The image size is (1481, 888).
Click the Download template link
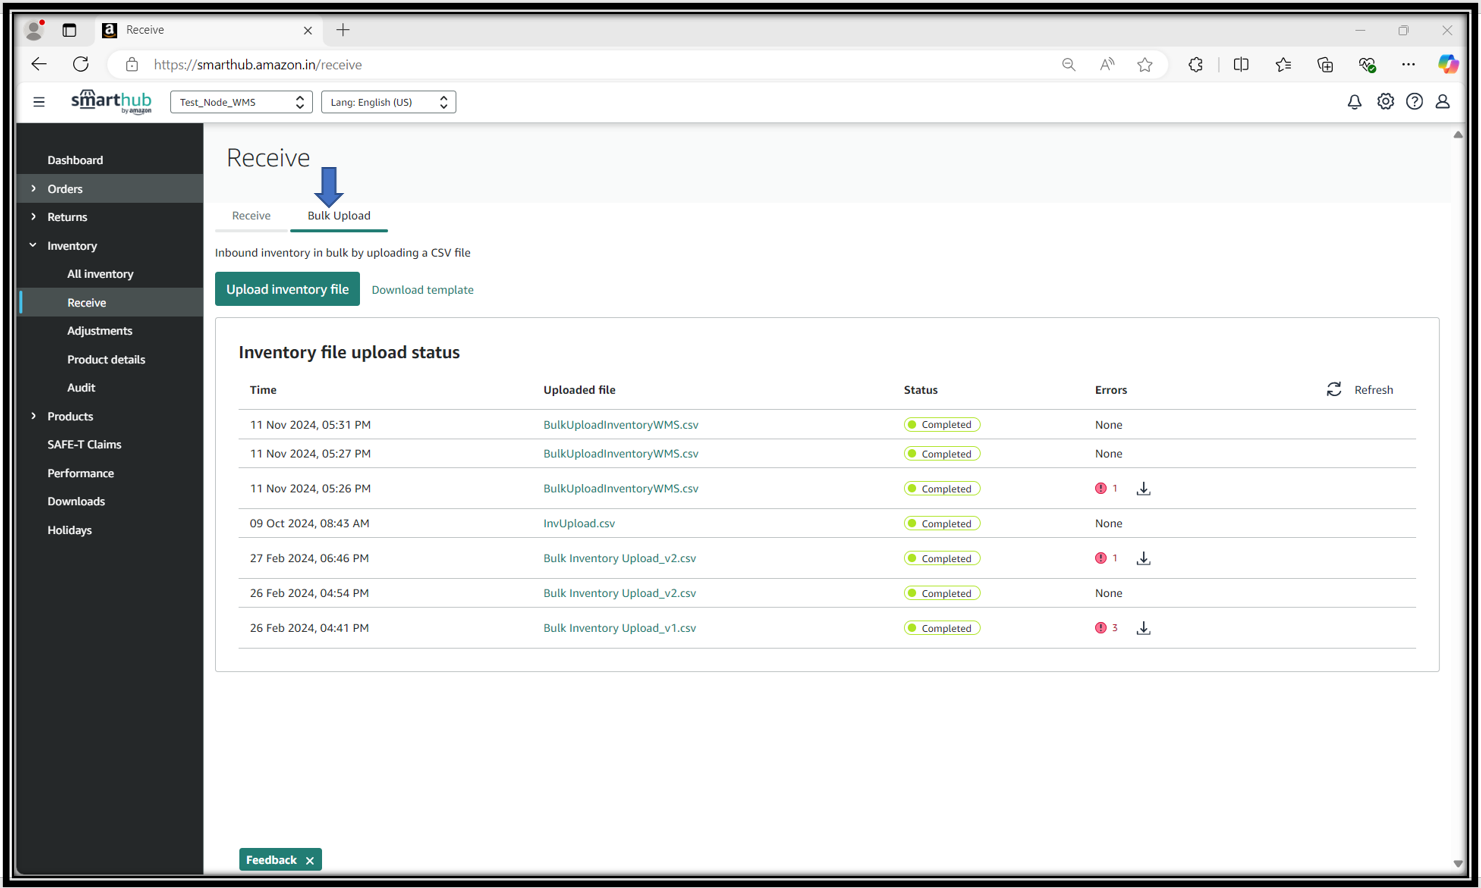423,290
